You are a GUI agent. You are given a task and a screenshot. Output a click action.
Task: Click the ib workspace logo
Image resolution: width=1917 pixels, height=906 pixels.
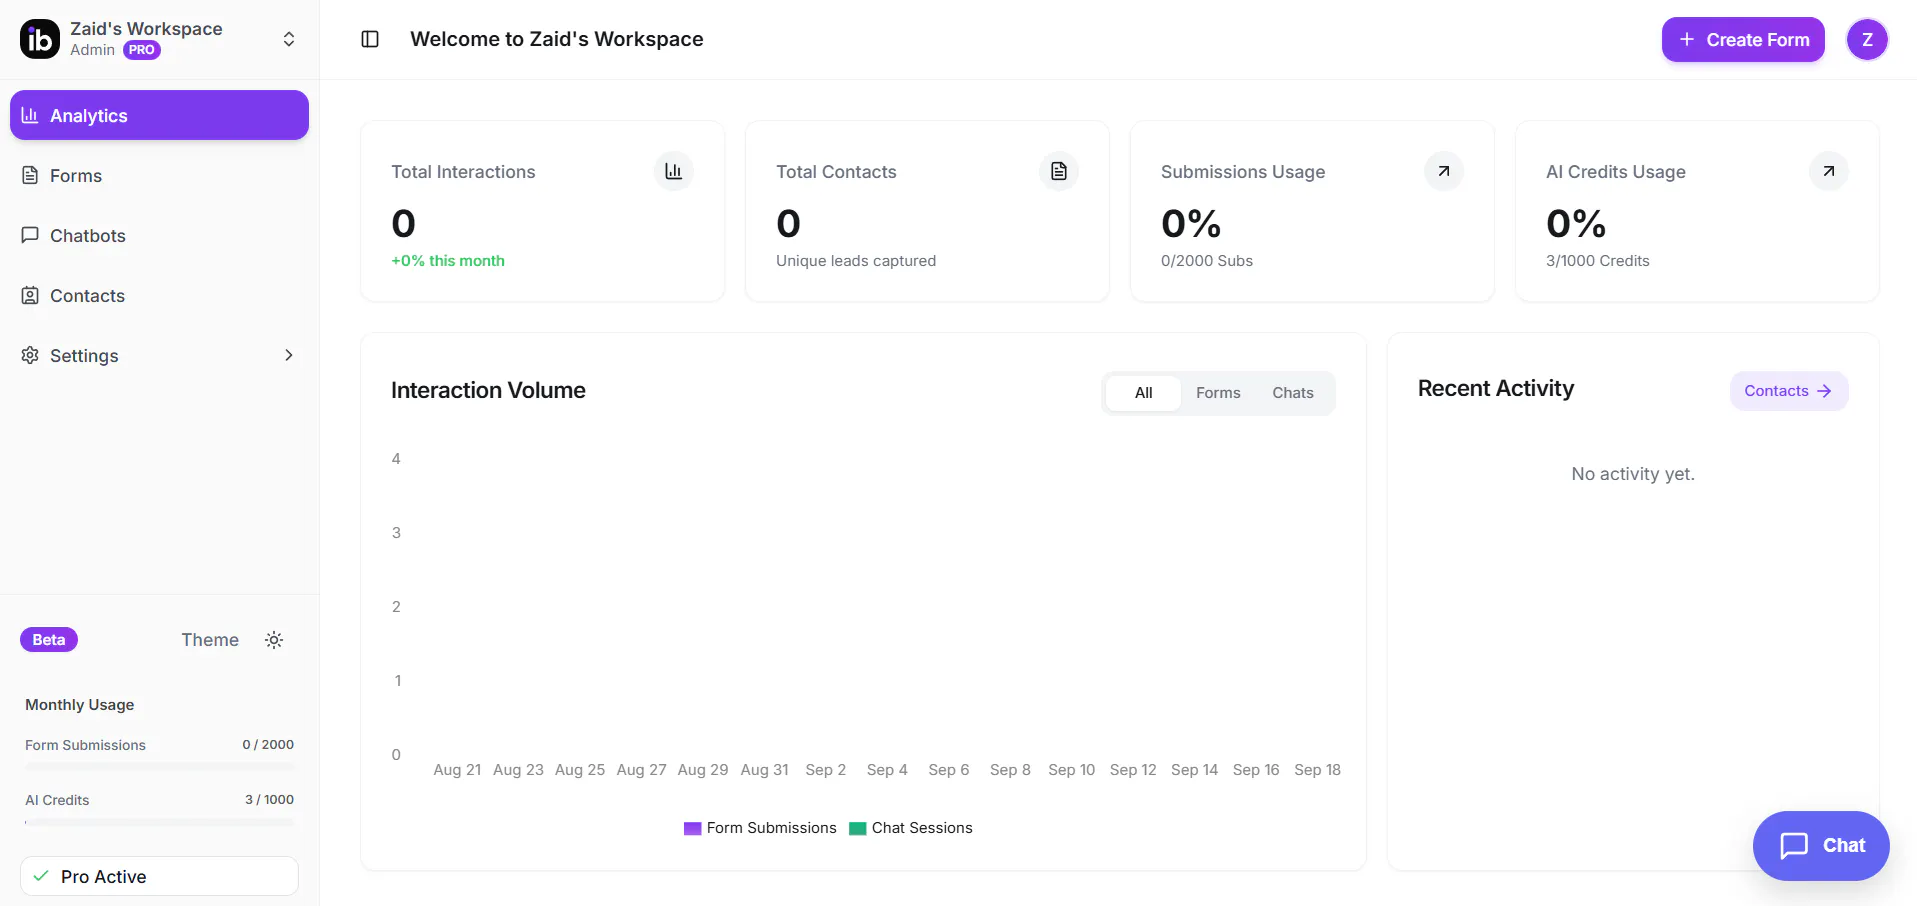point(40,39)
